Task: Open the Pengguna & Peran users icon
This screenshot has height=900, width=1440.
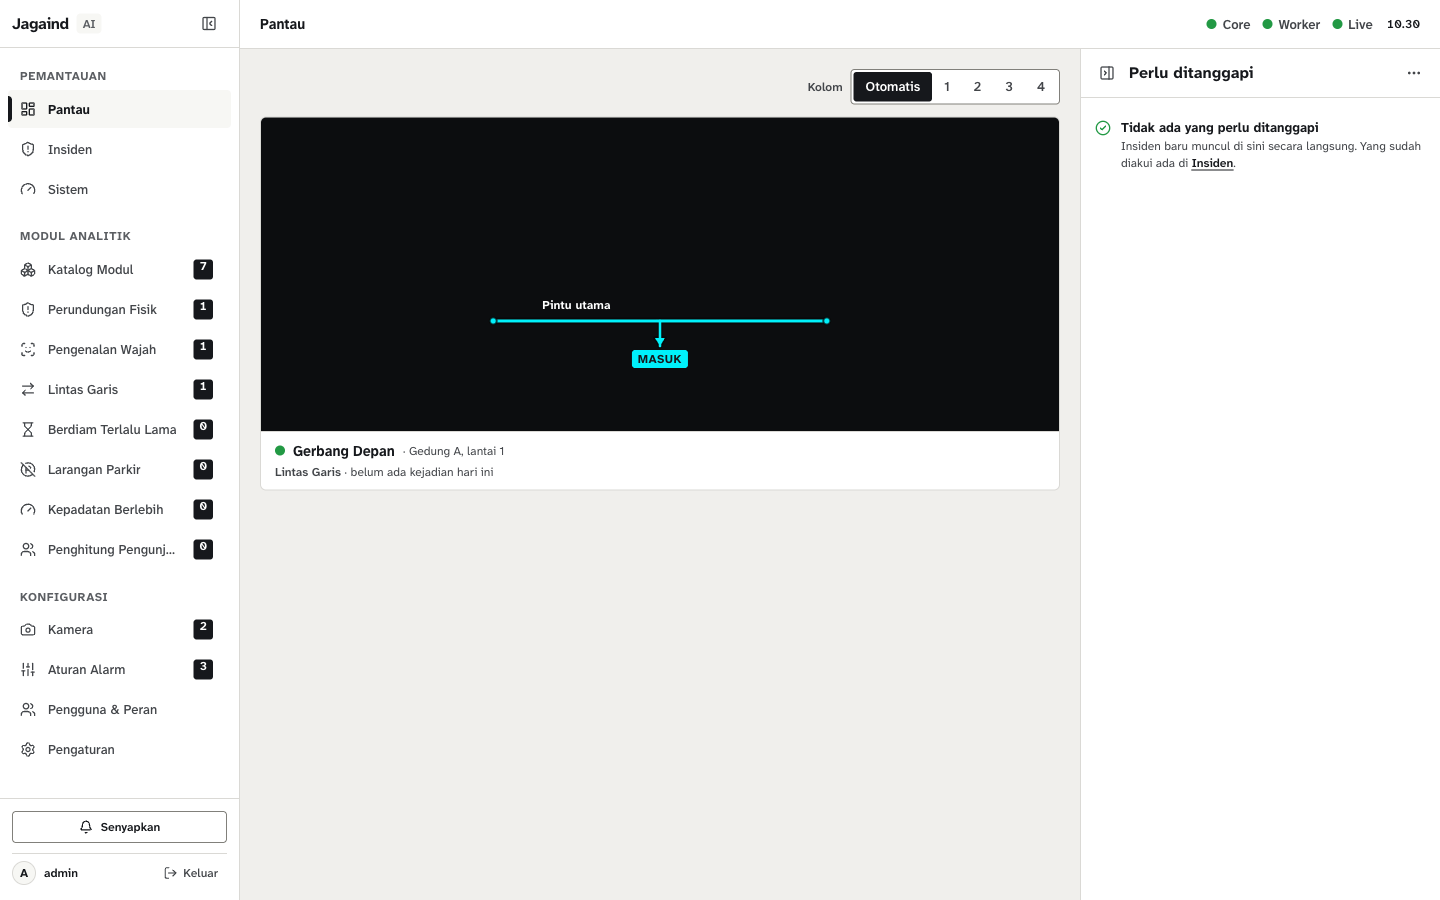Action: [28, 709]
